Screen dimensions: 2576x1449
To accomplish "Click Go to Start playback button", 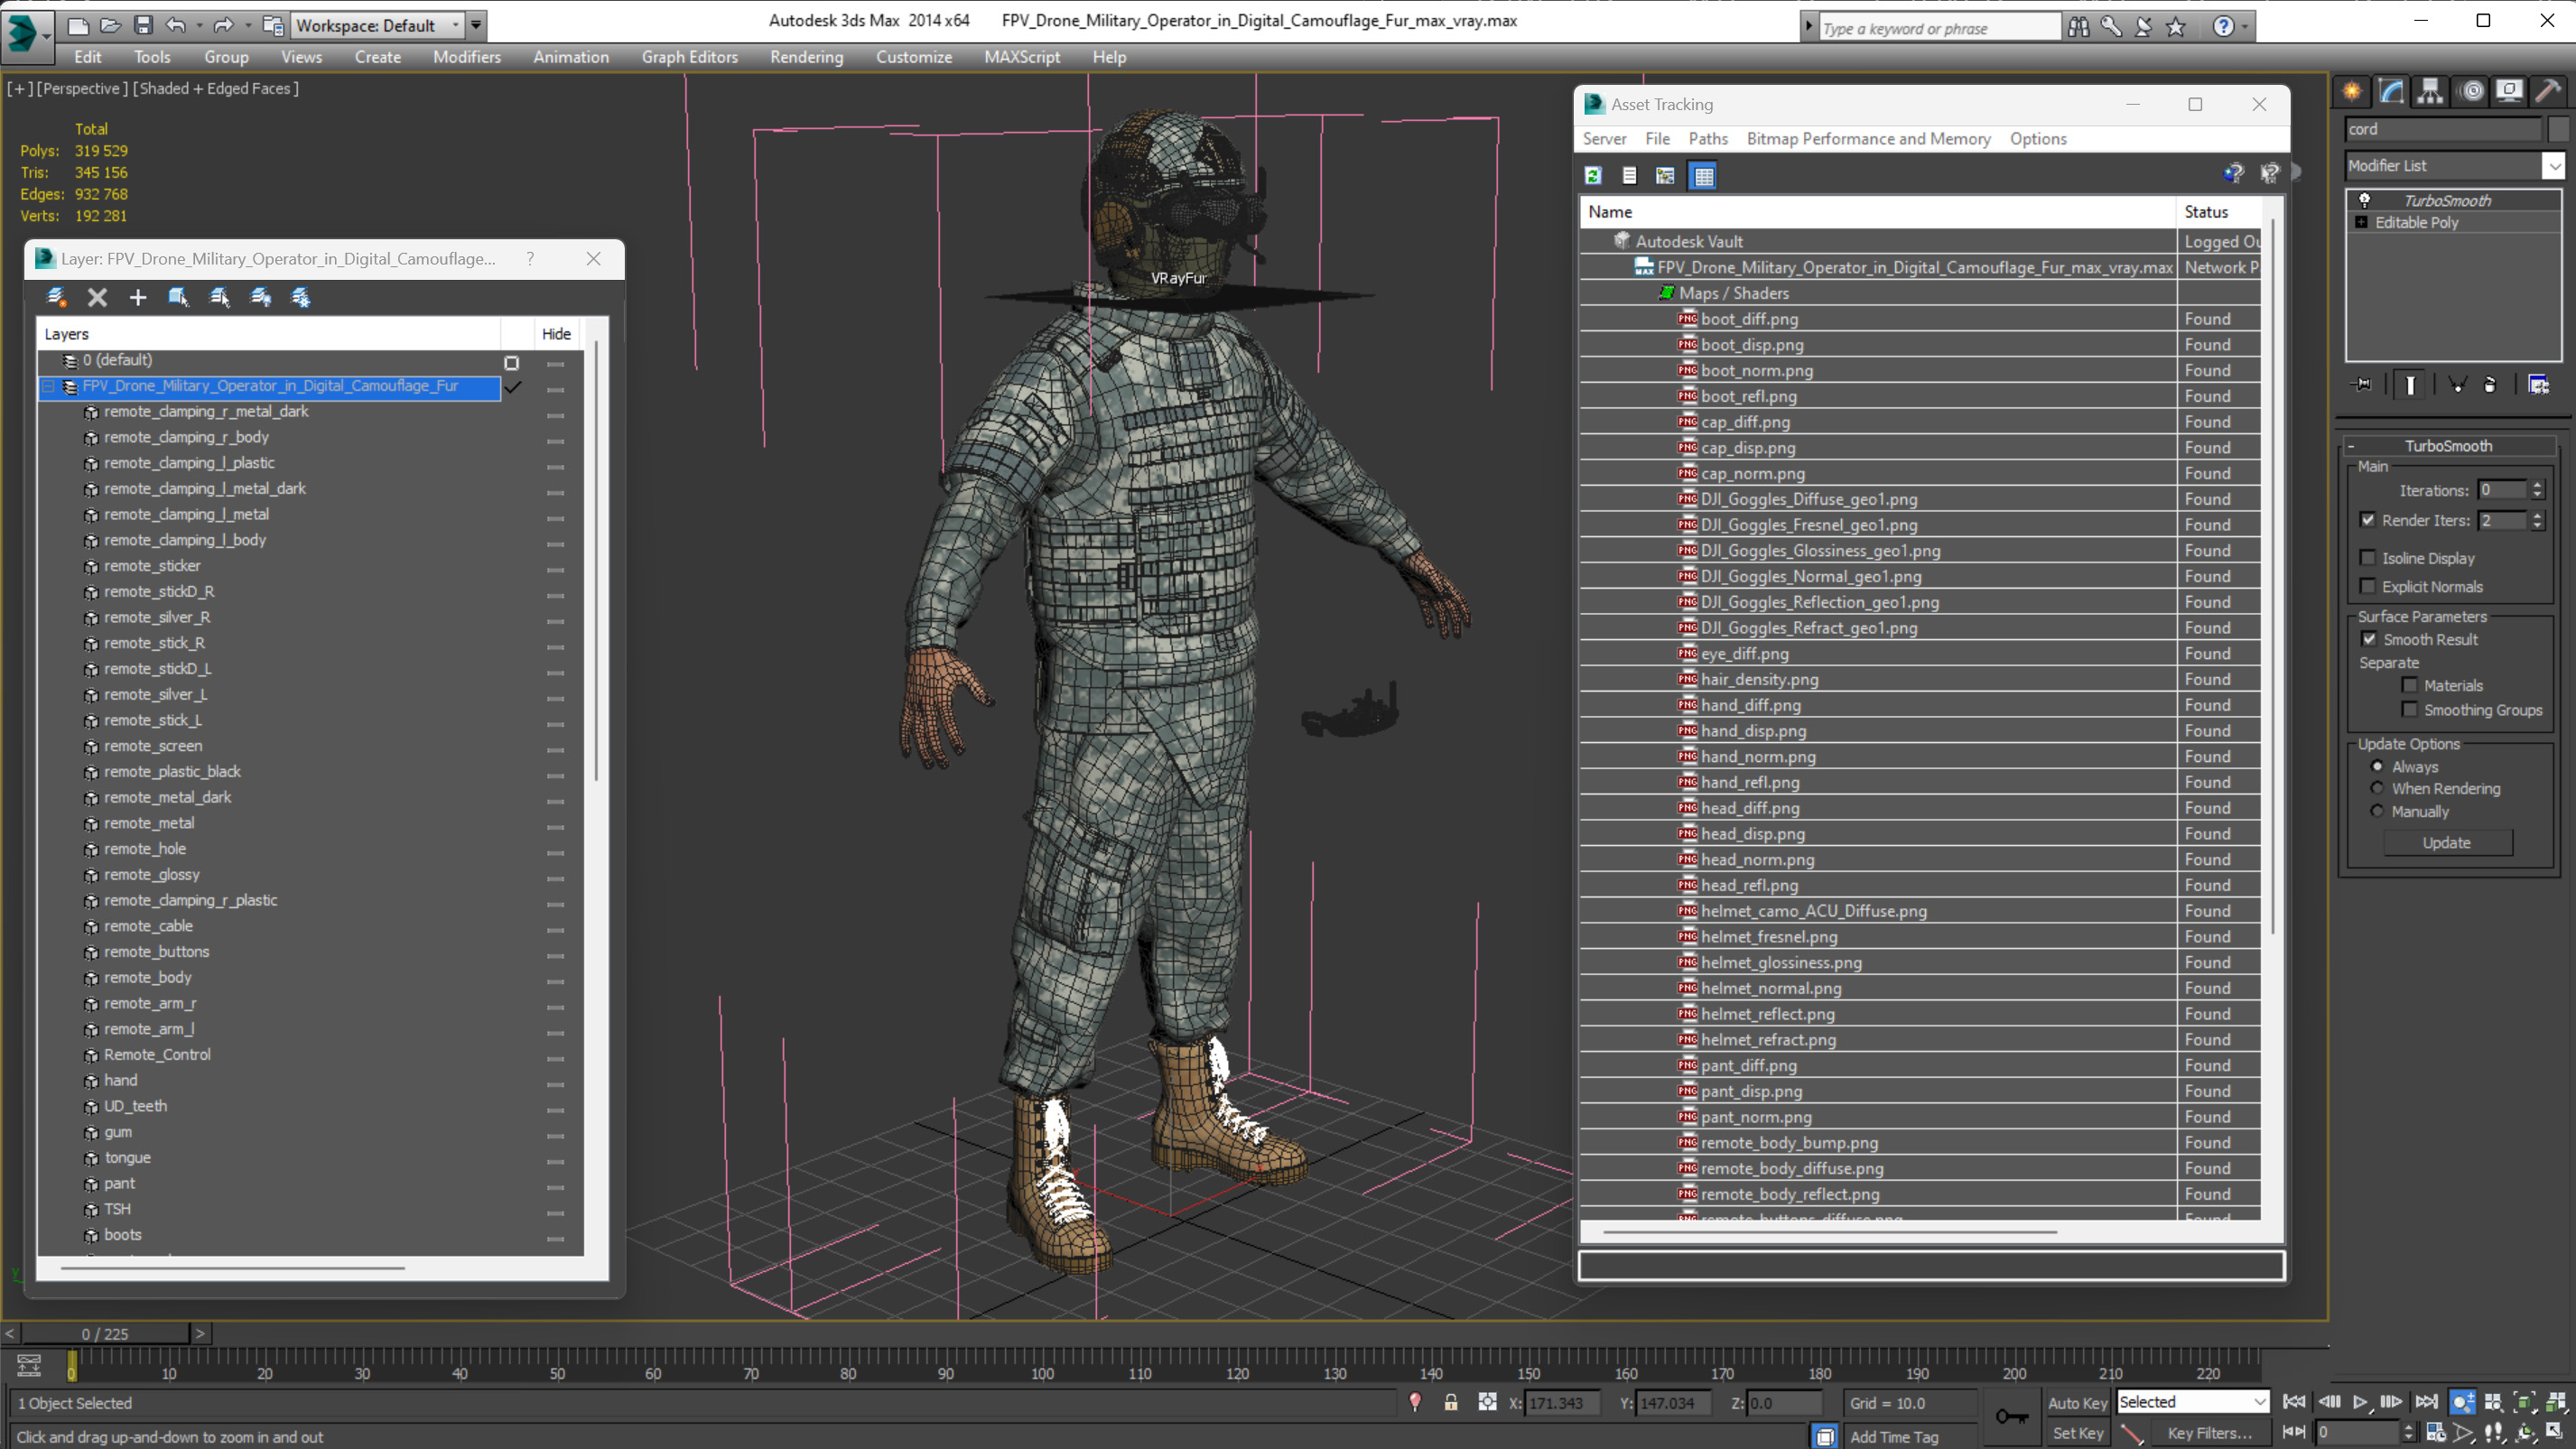I will coord(2294,1402).
